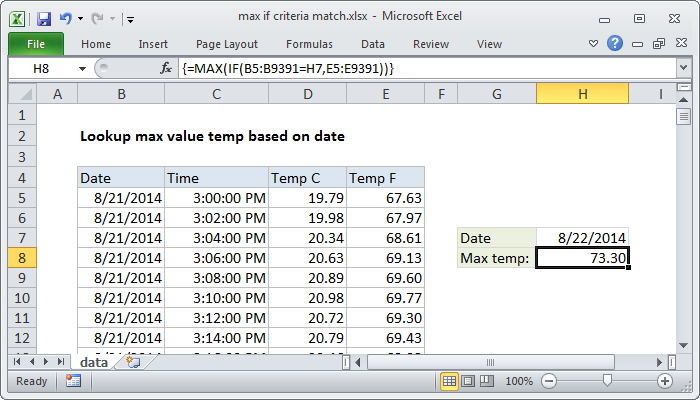
Task: Go to last sheet navigation arrow
Action: click(x=61, y=362)
